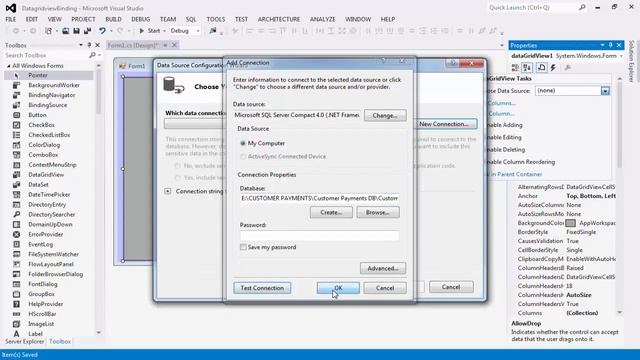The image size is (640, 360).
Task: Select the ErrorProvider control in Toolbox
Action: click(46, 234)
